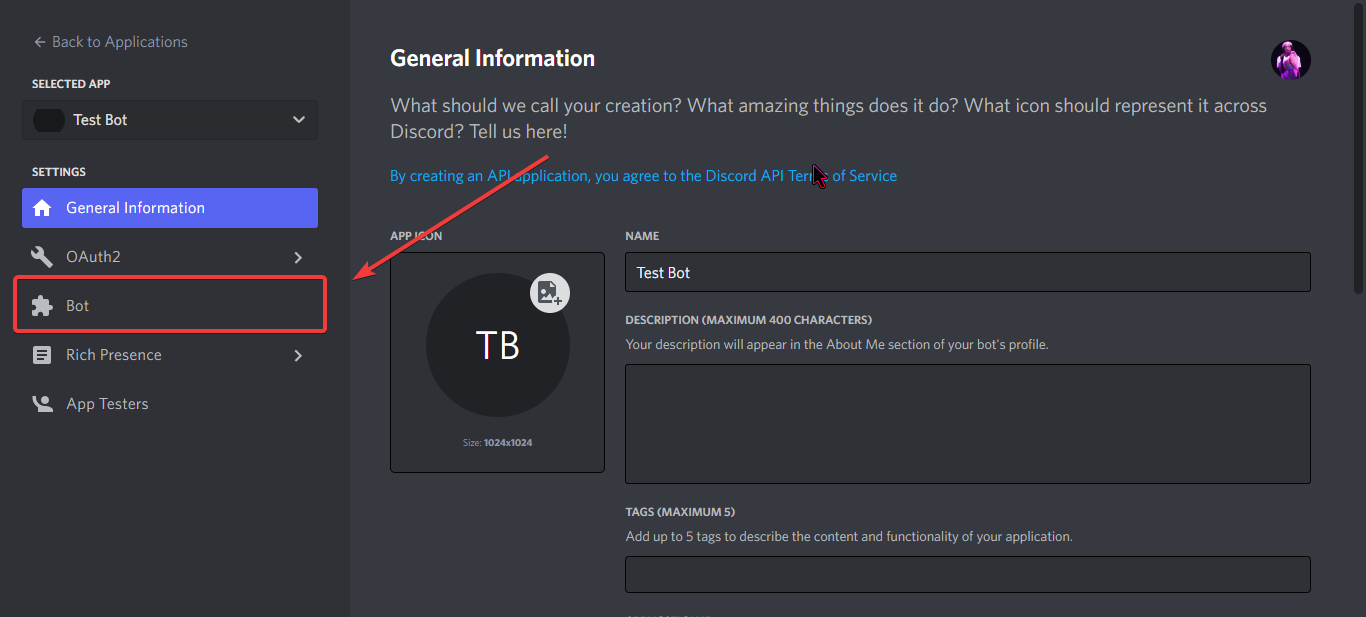Expand the Rich Presence chevron
This screenshot has width=1366, height=617.
pyautogui.click(x=297, y=354)
